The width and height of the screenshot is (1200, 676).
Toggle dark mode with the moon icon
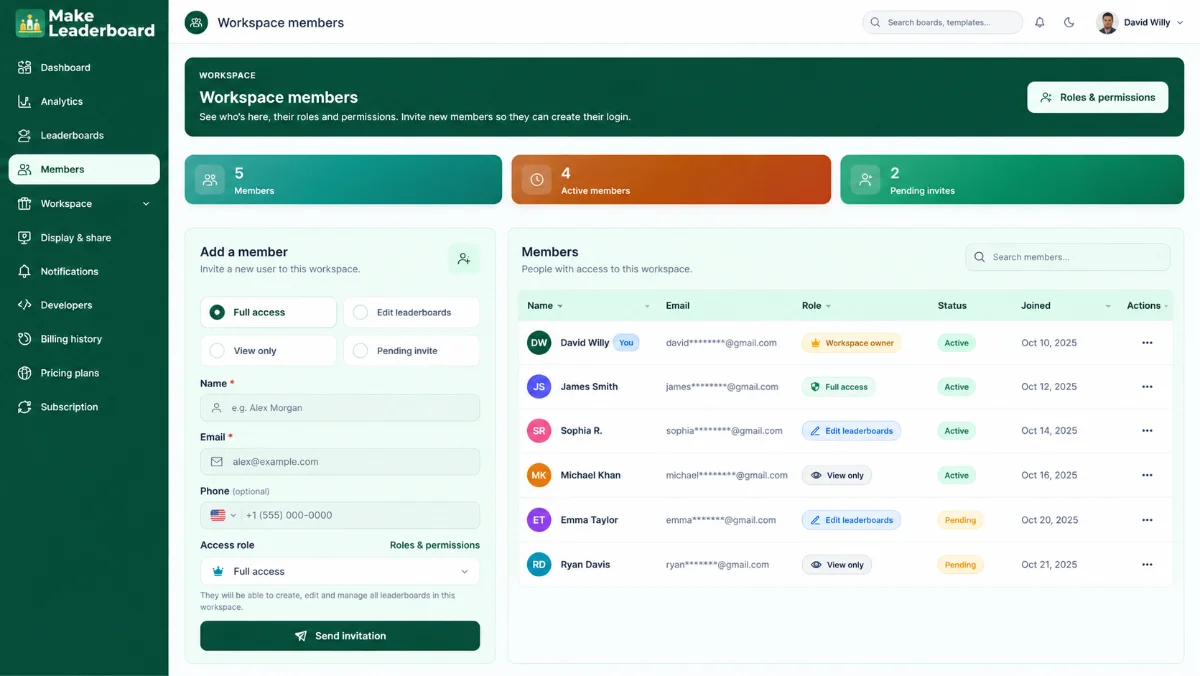tap(1069, 22)
